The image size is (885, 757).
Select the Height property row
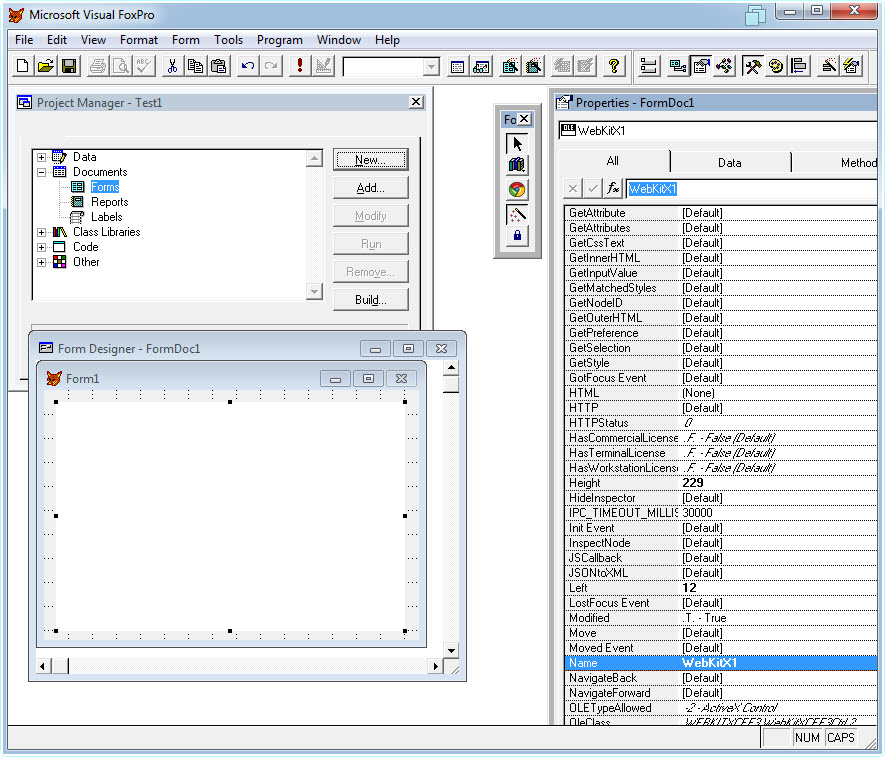click(721, 483)
